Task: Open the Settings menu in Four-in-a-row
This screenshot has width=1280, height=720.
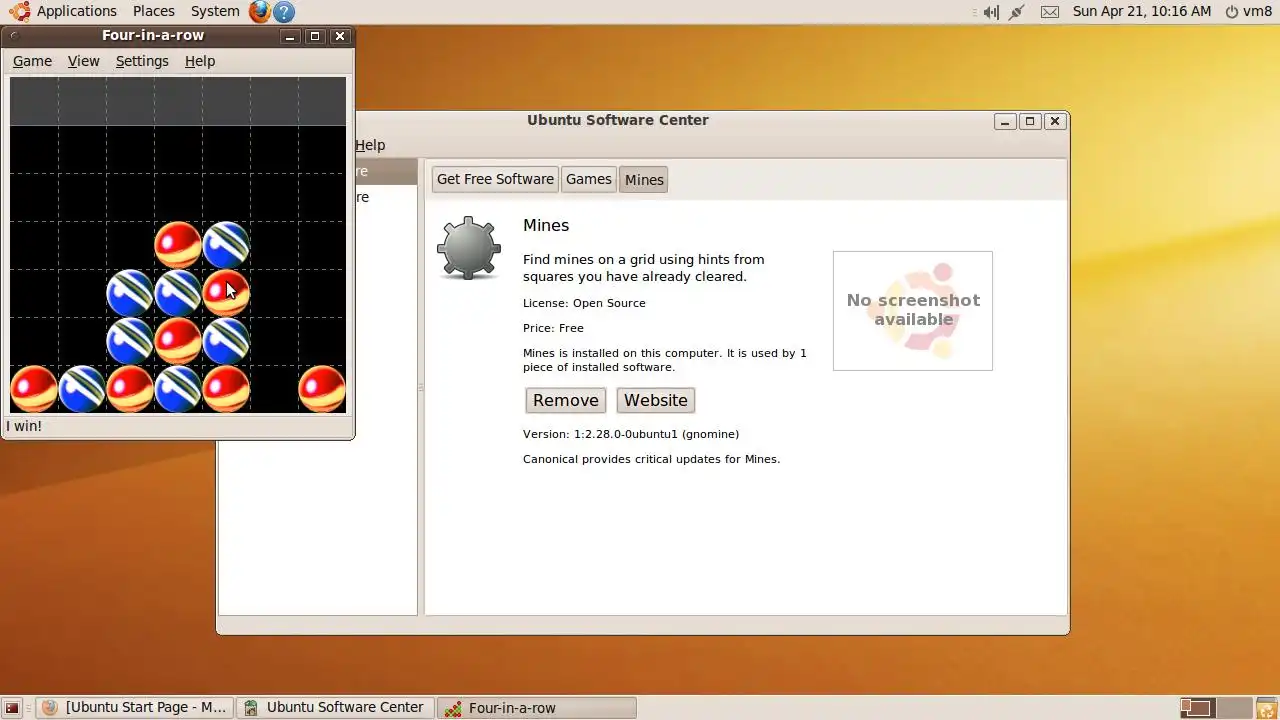Action: pyautogui.click(x=142, y=61)
